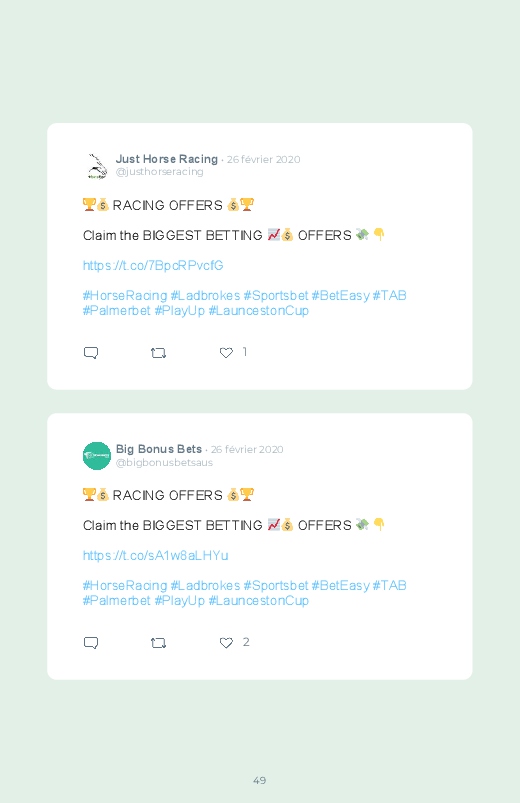This screenshot has width=520, height=803.
Task: Click #LauncestonCup hashtag in first tweet
Action: click(x=259, y=311)
